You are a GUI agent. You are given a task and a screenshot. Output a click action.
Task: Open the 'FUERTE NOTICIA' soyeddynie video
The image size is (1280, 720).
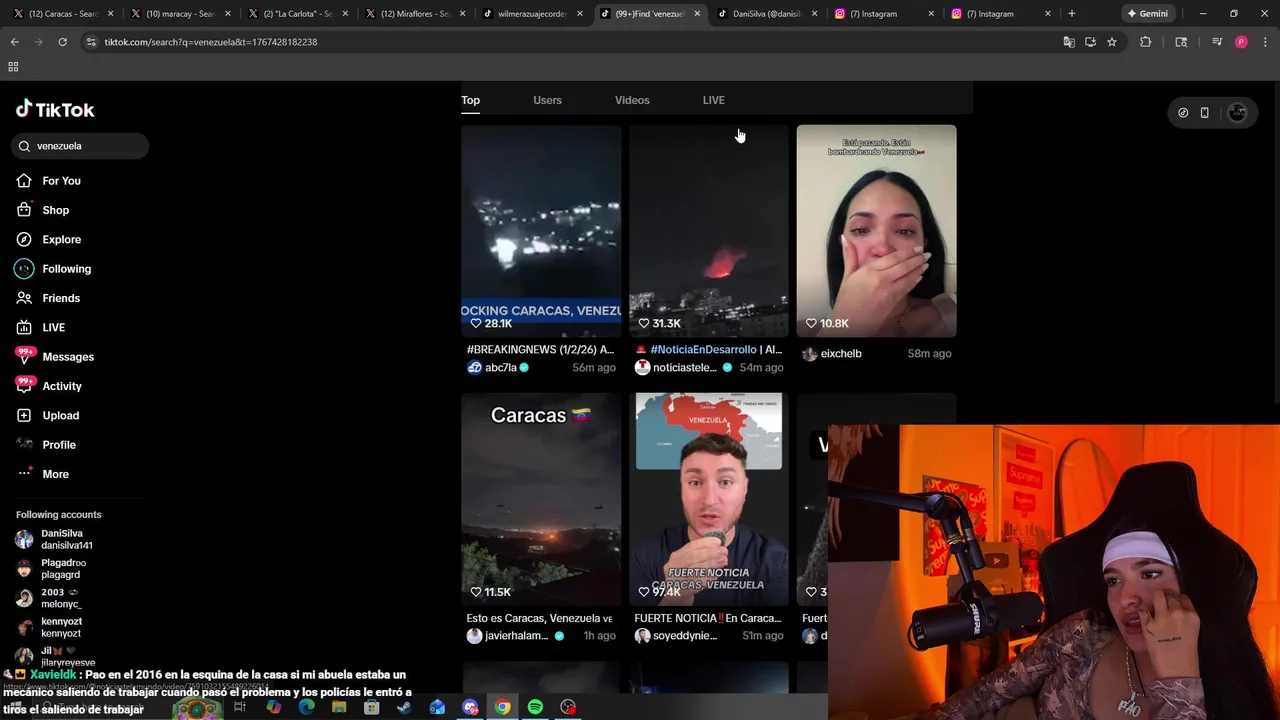point(709,499)
